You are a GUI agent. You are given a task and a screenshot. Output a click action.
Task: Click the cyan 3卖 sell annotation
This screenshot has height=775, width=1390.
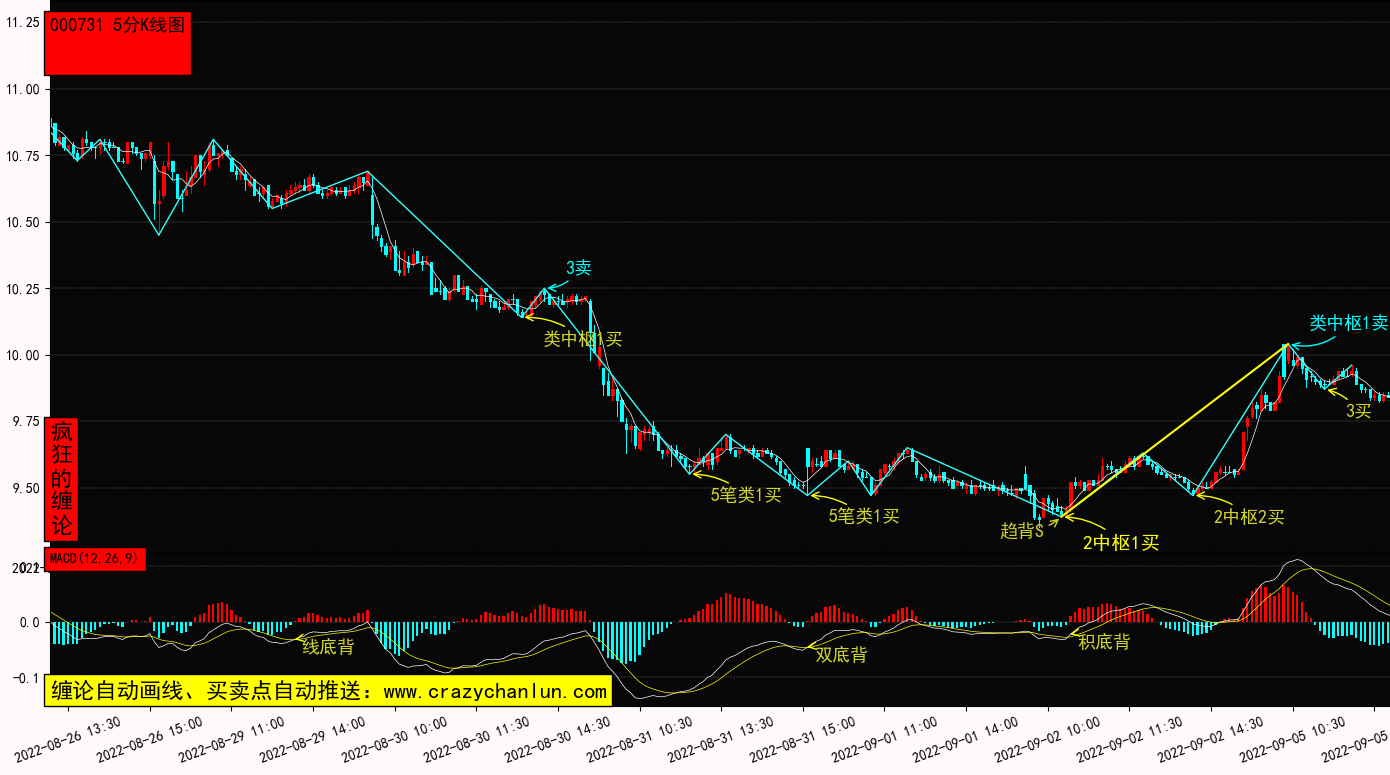579,267
